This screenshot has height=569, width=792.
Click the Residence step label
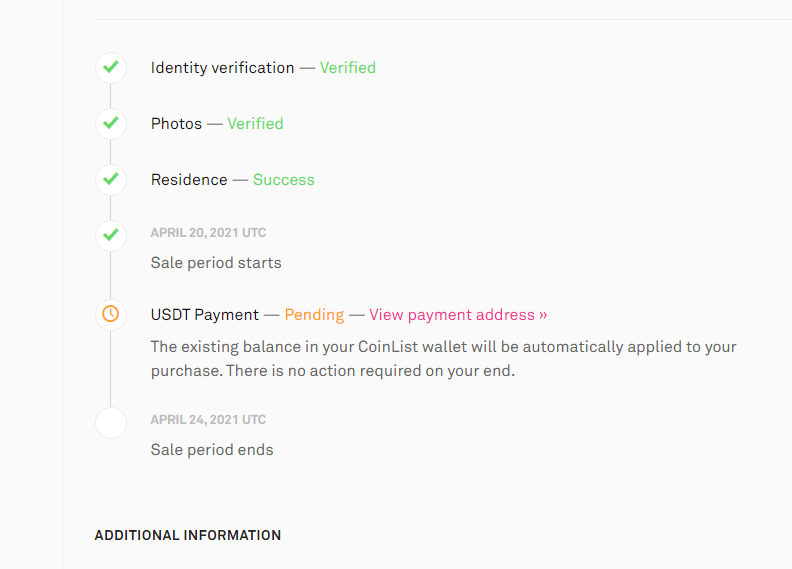coord(189,180)
